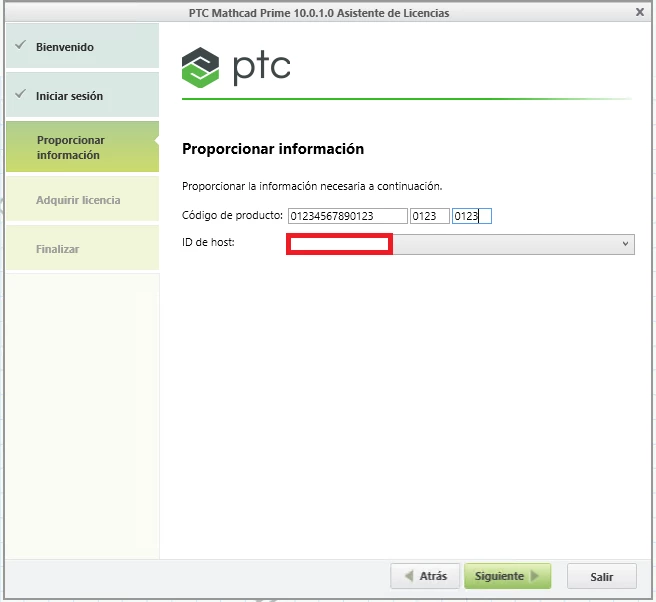Viewport: 656px width, 602px height.
Task: Proceed with the Siguiente button
Action: [x=507, y=576]
